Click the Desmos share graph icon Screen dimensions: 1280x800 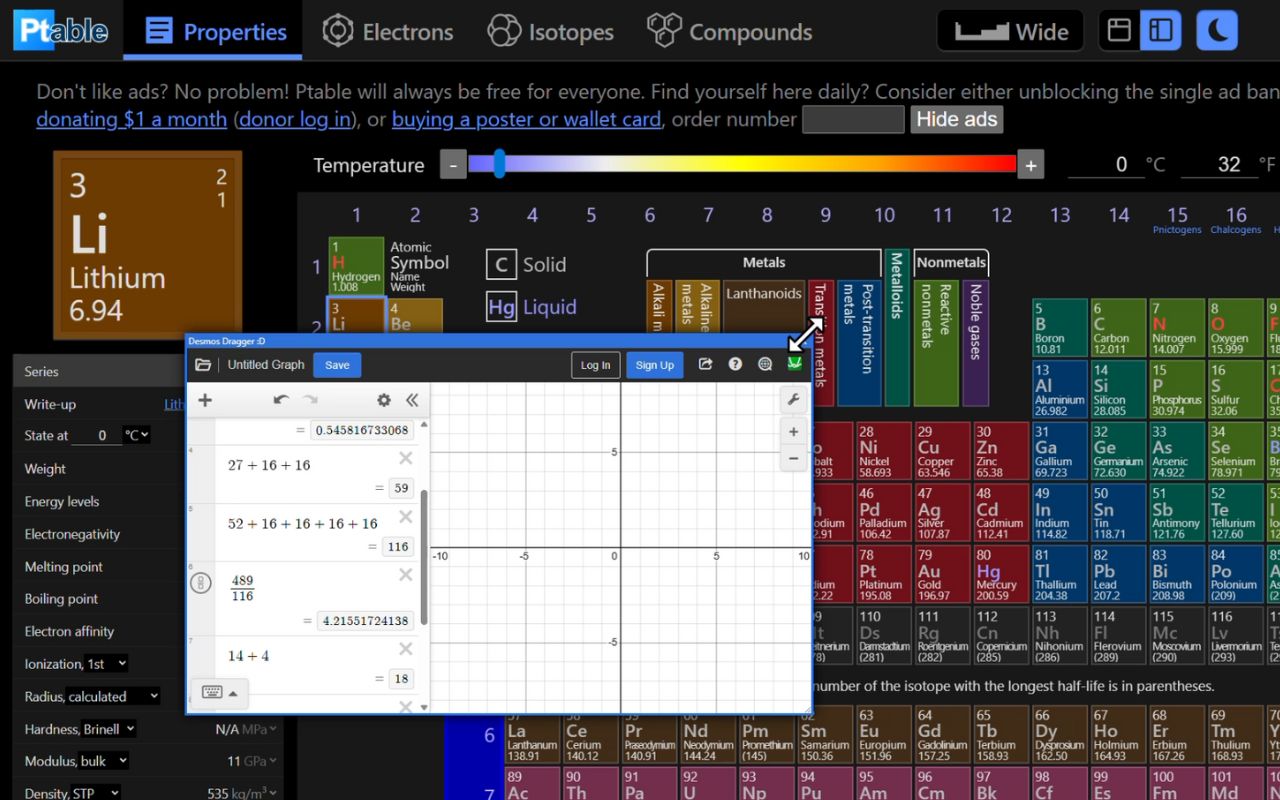point(705,365)
